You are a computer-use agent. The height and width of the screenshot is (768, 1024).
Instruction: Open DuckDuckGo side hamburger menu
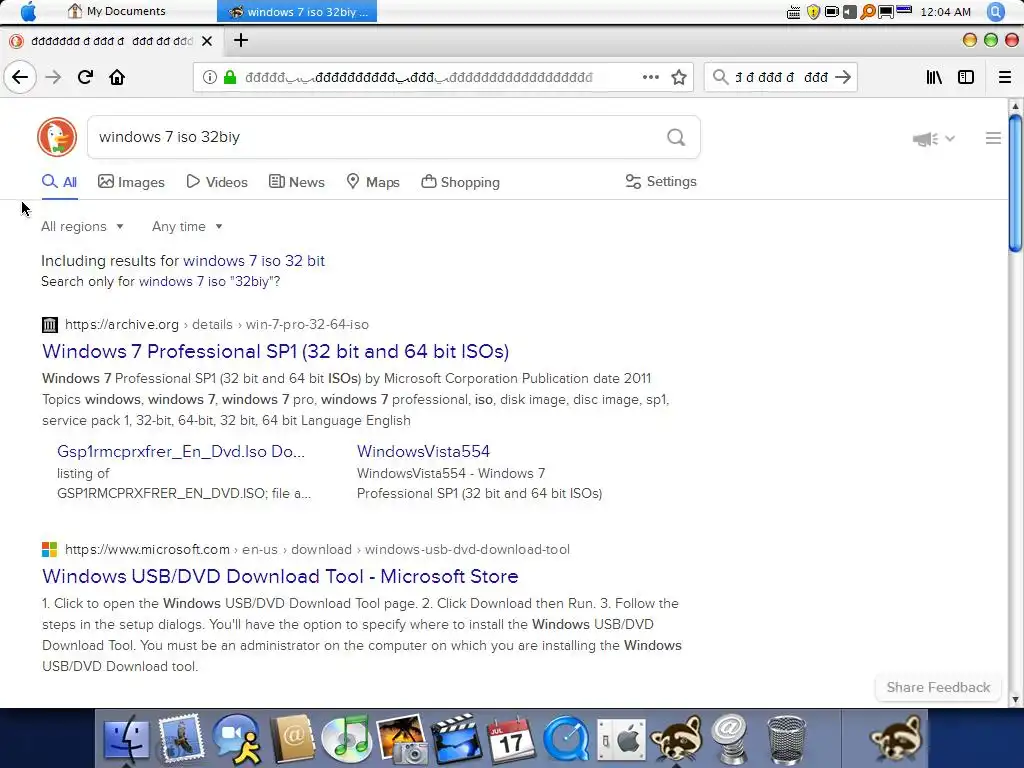click(993, 138)
